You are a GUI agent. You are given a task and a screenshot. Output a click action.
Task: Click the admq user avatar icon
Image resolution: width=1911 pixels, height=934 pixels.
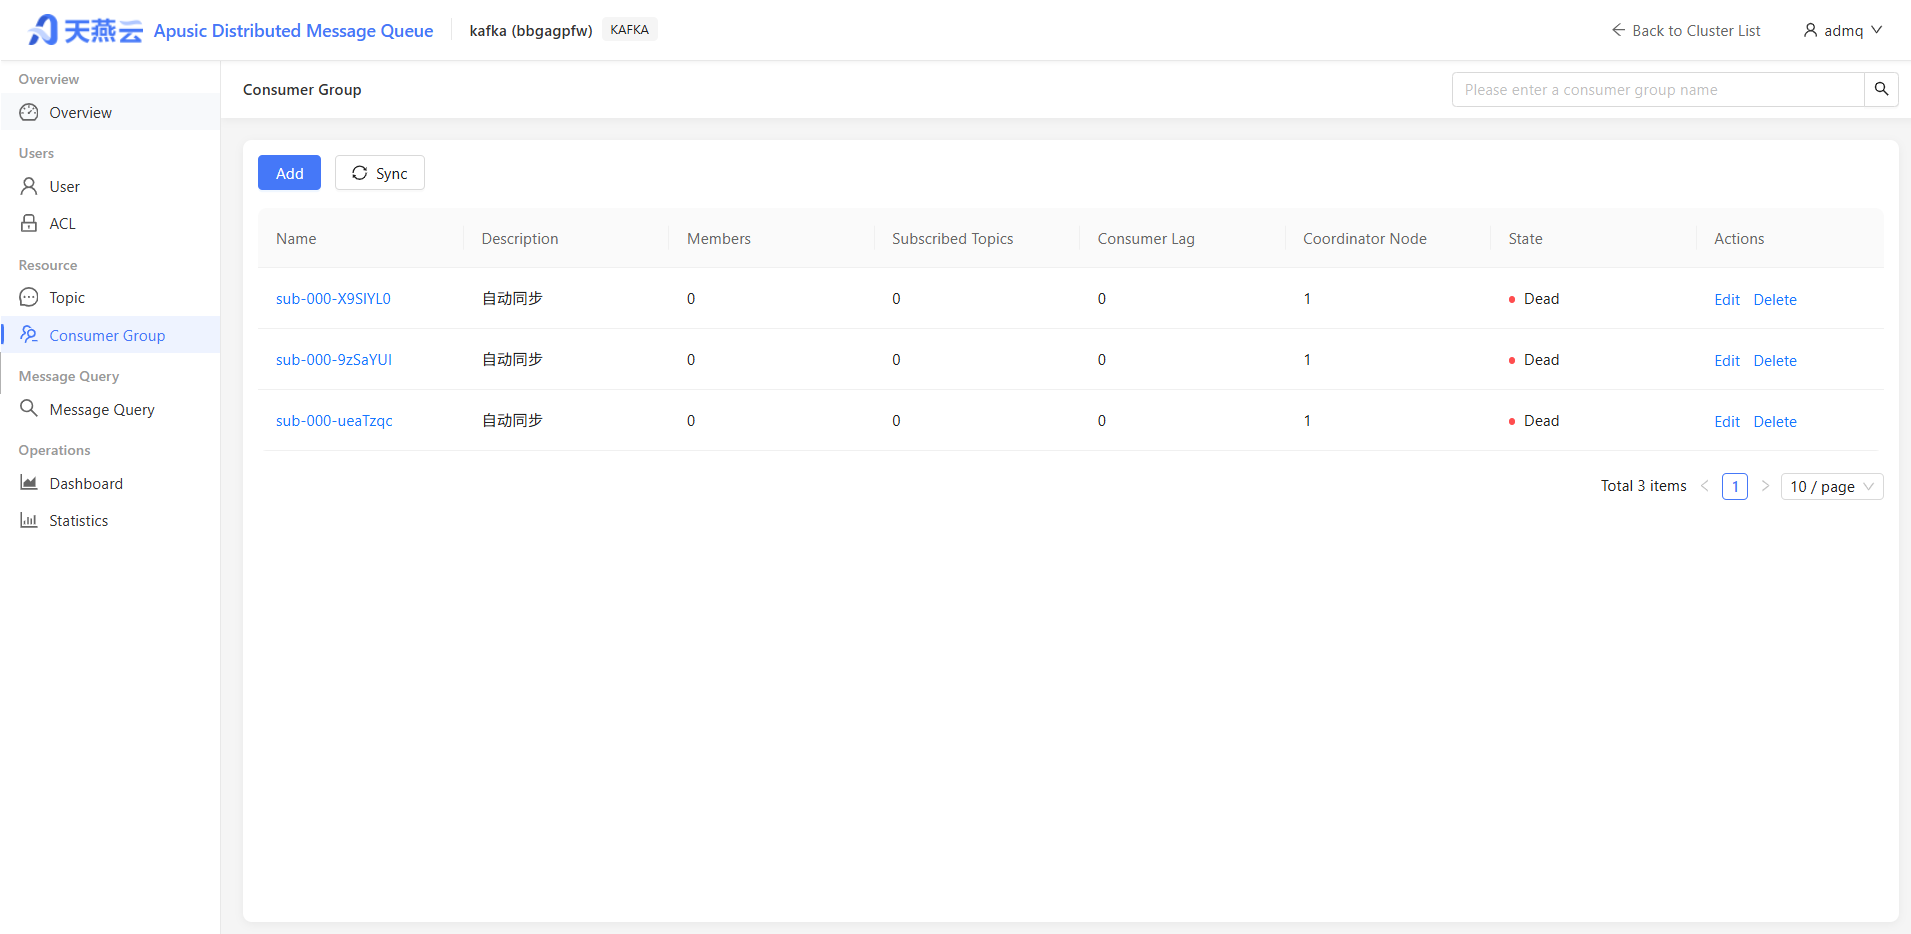coord(1810,30)
